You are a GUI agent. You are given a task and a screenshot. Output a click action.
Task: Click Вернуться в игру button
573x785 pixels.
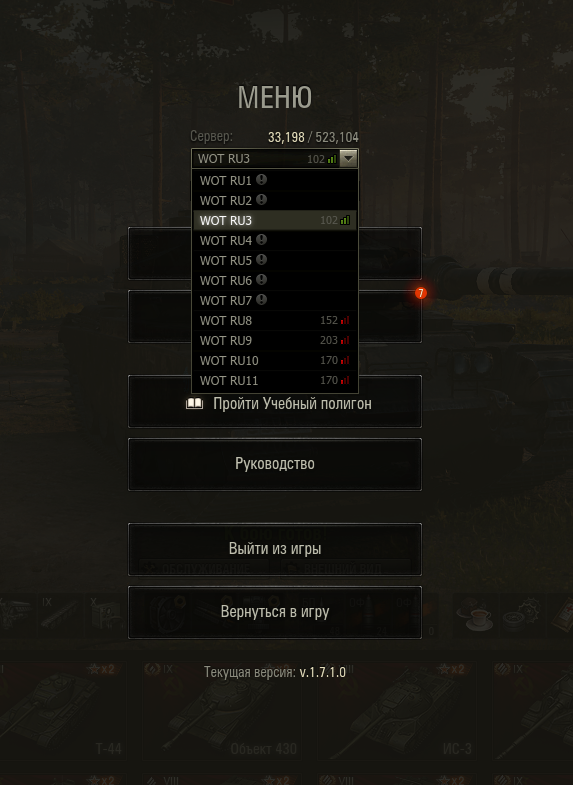(x=275, y=612)
